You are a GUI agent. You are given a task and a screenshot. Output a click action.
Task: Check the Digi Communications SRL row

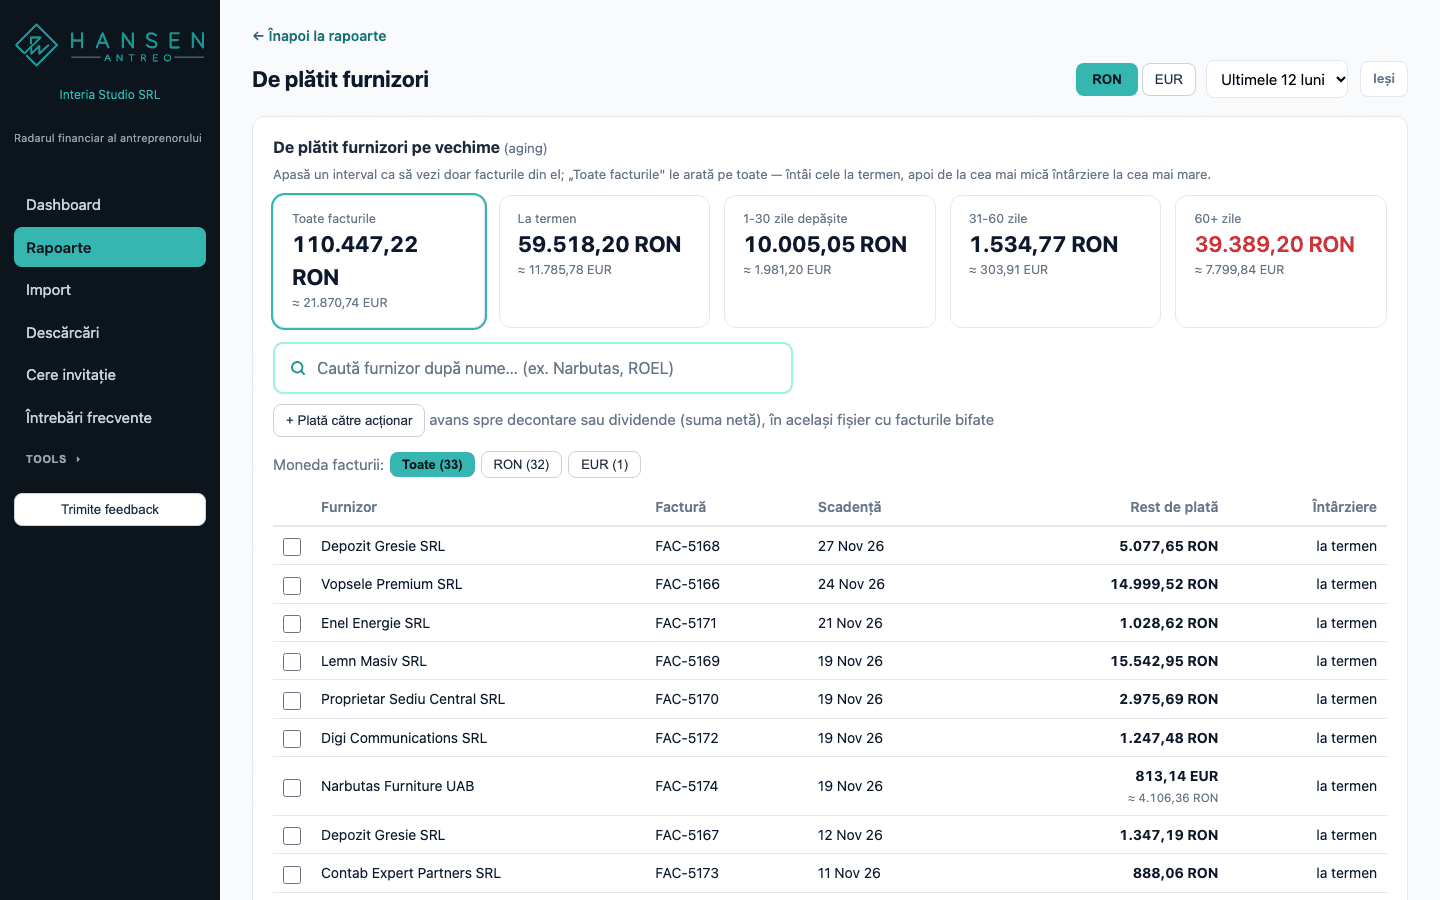pyautogui.click(x=292, y=739)
